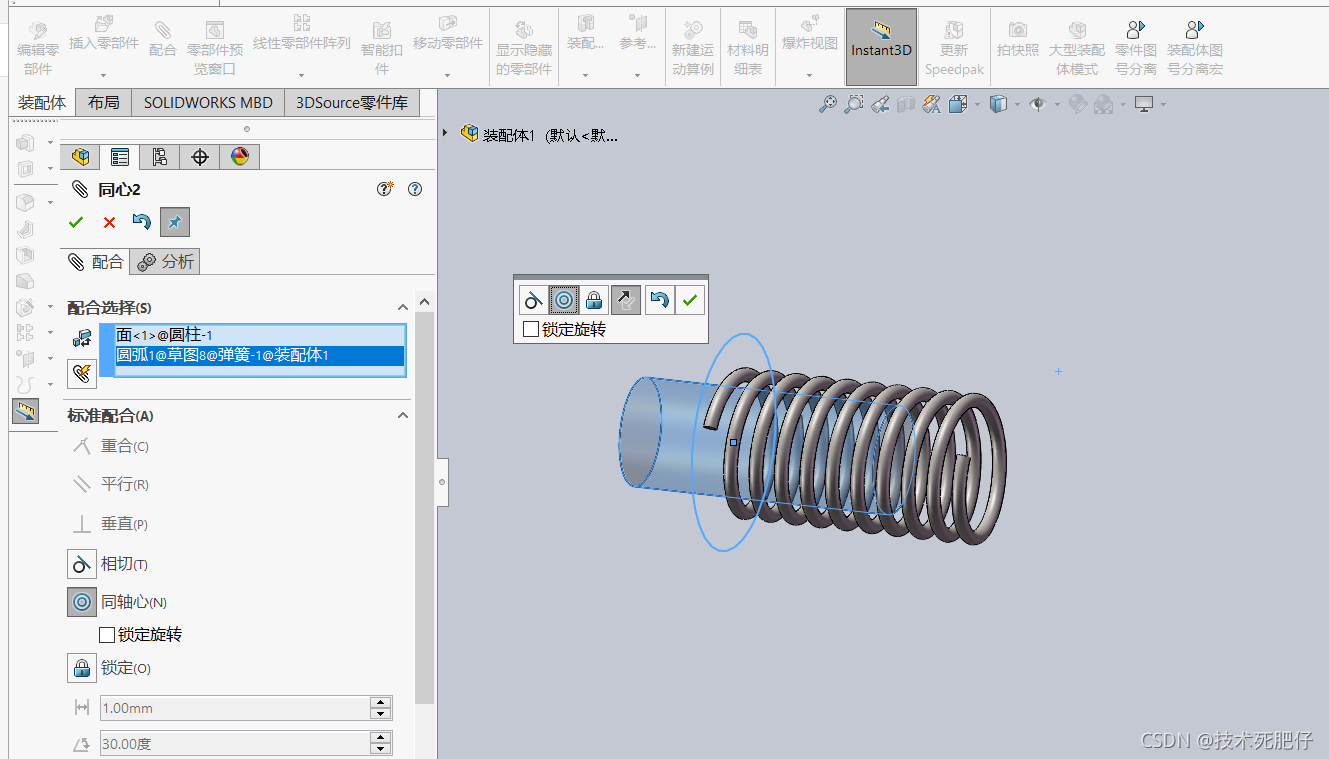Click multiple mate mode icon
This screenshot has width=1329, height=759.
[82, 374]
